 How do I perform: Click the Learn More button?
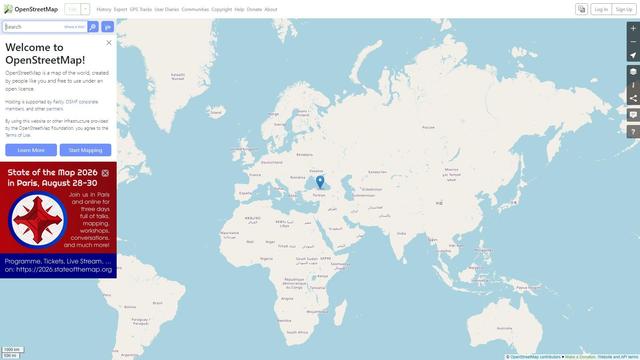click(x=31, y=150)
